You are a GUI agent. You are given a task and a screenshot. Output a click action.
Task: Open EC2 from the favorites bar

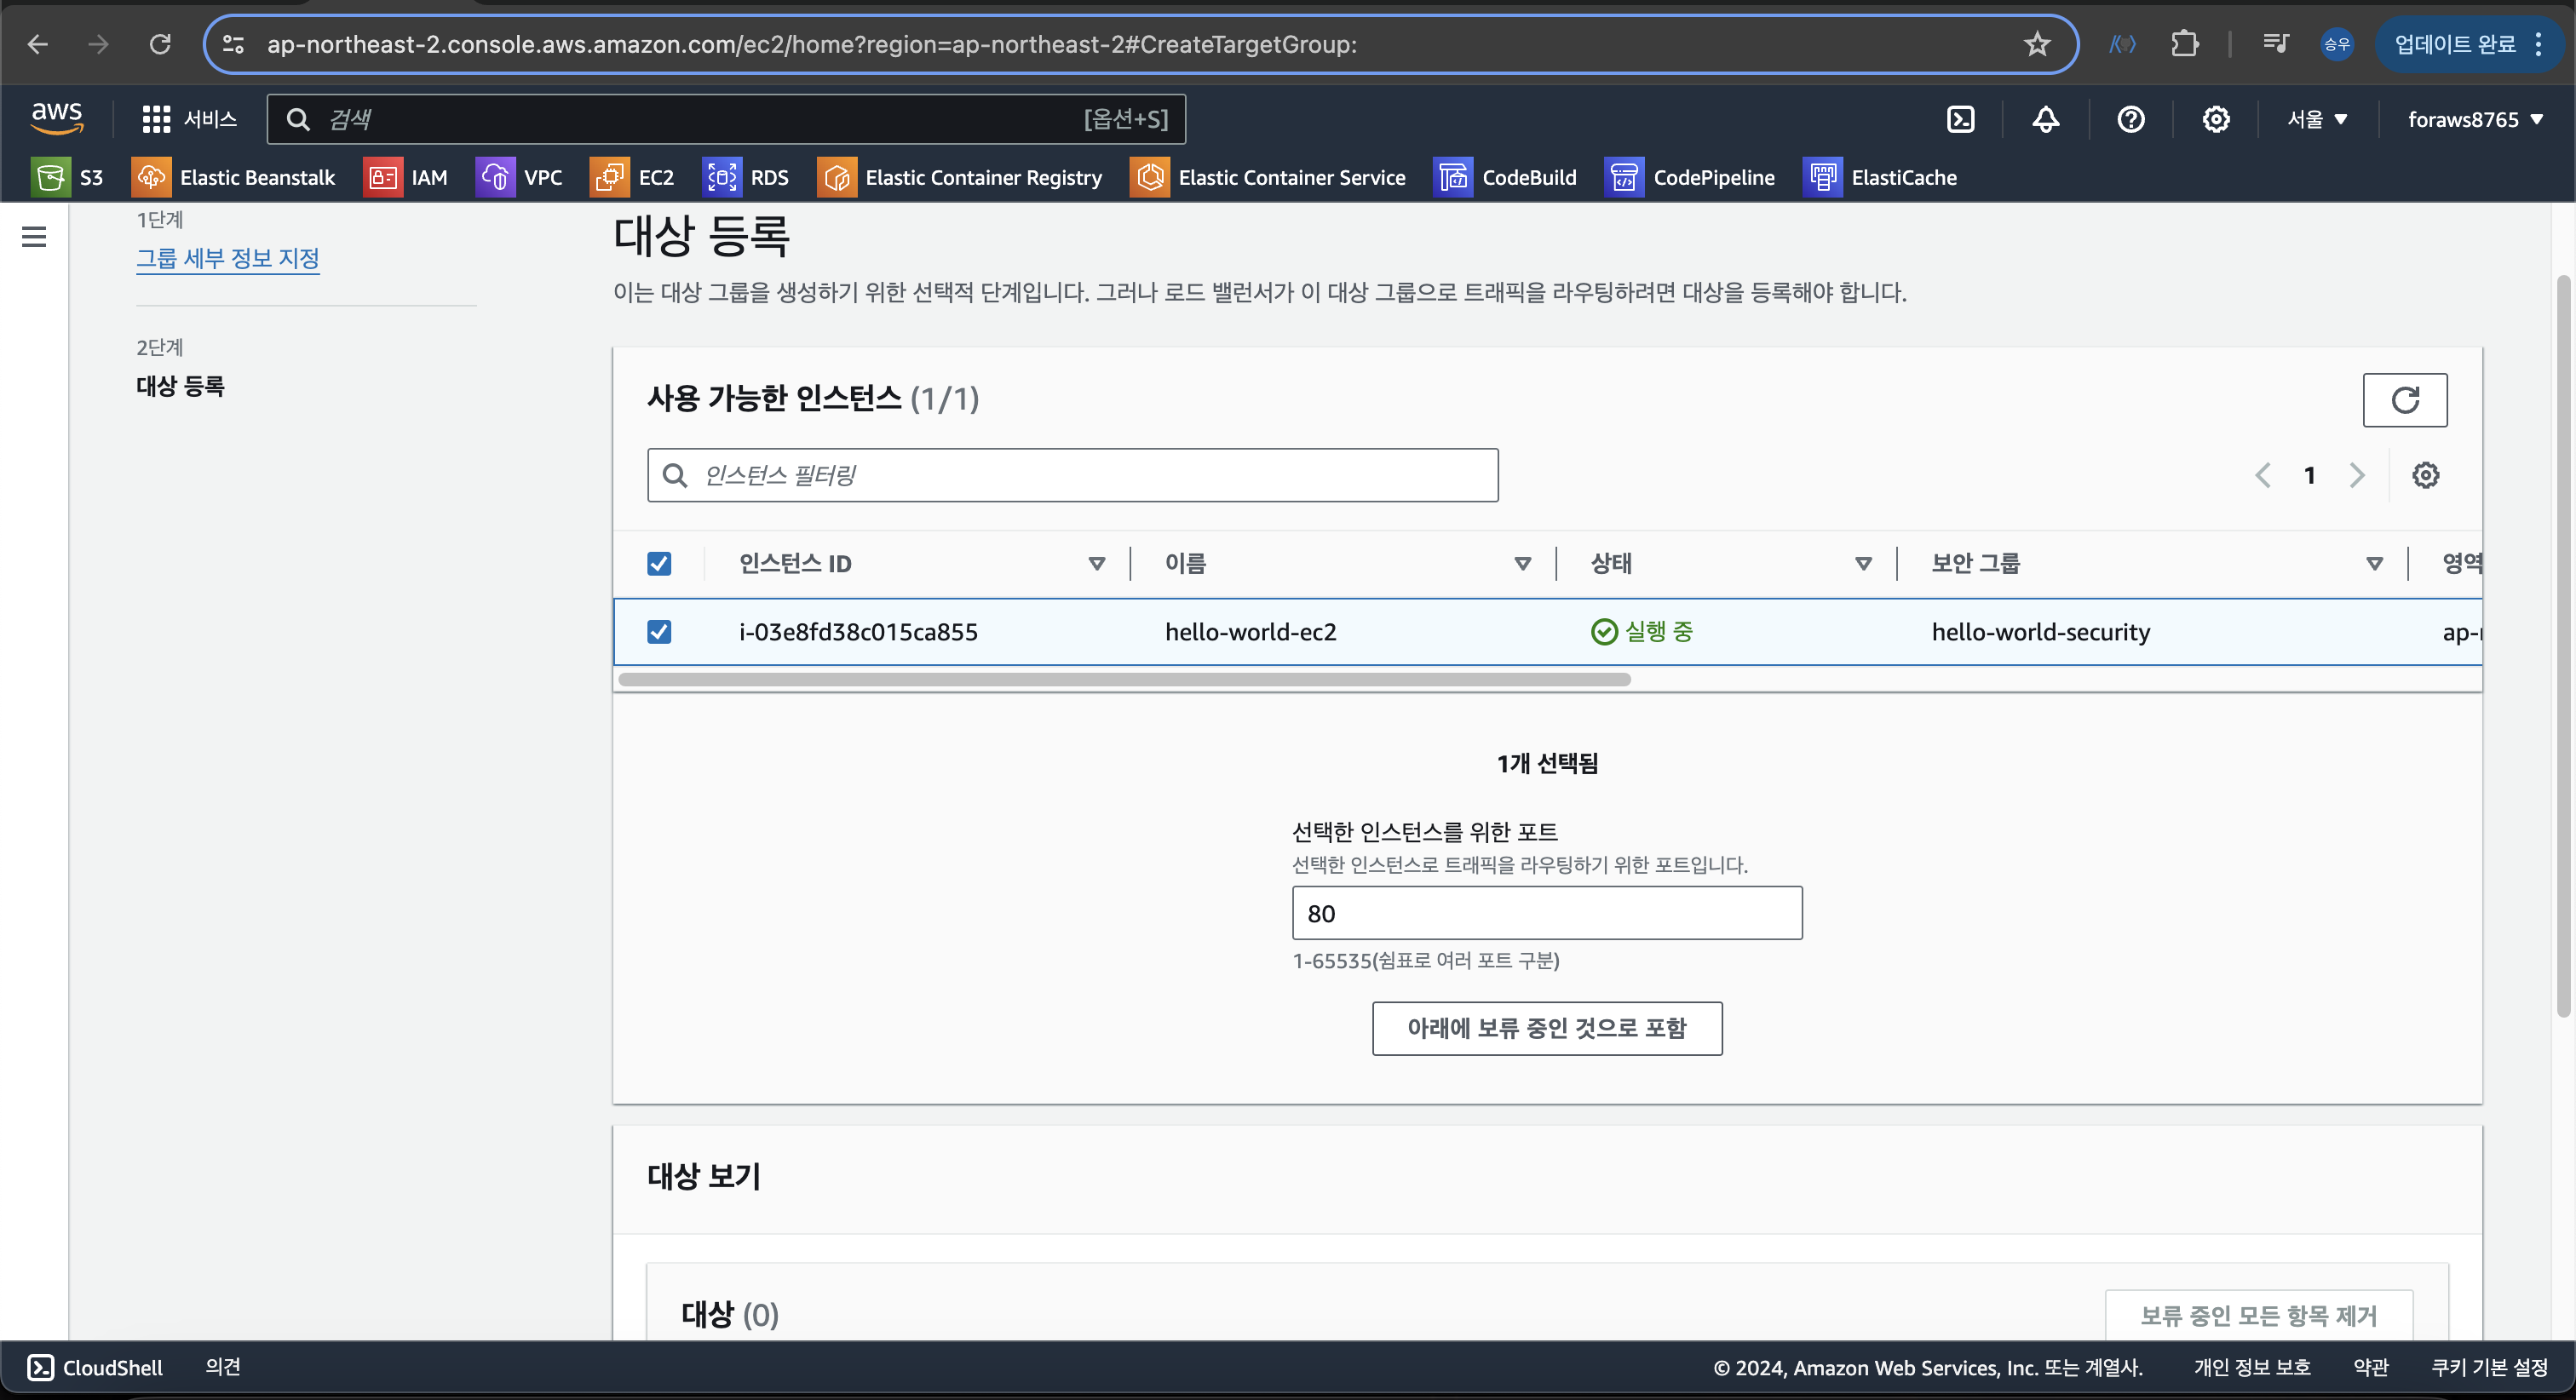632,177
